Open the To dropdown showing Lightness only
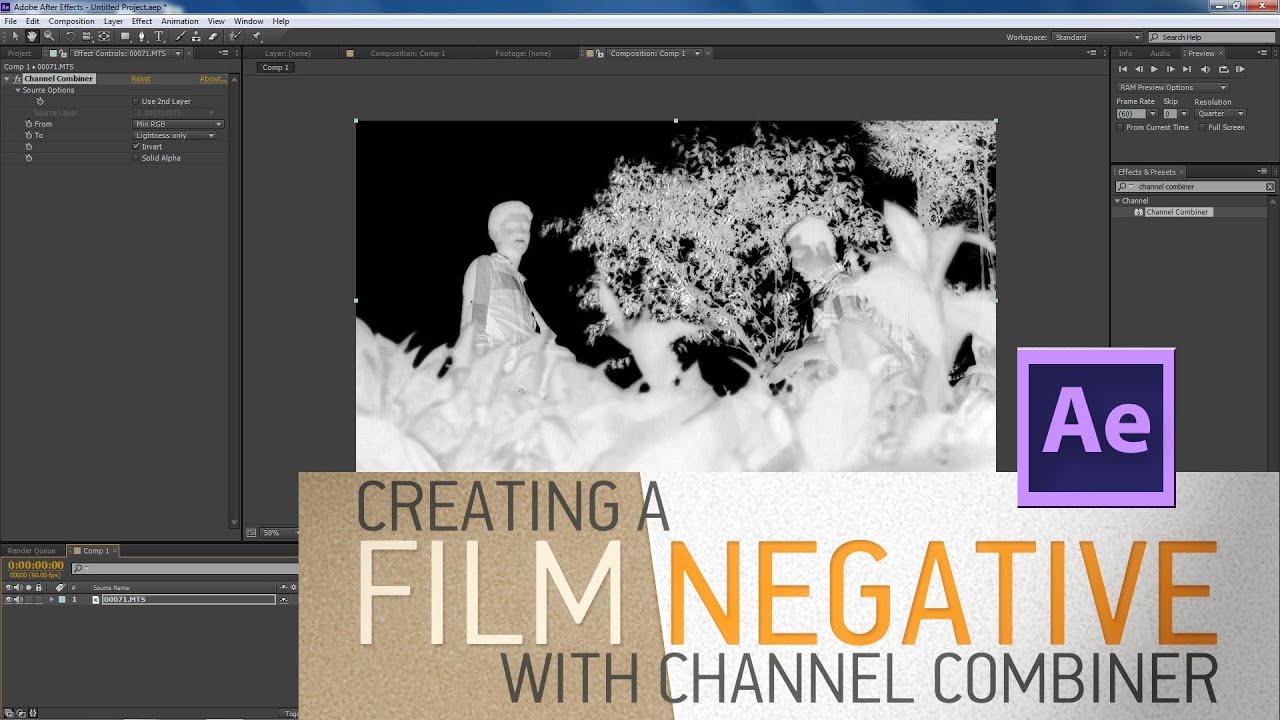1280x720 pixels. point(175,135)
